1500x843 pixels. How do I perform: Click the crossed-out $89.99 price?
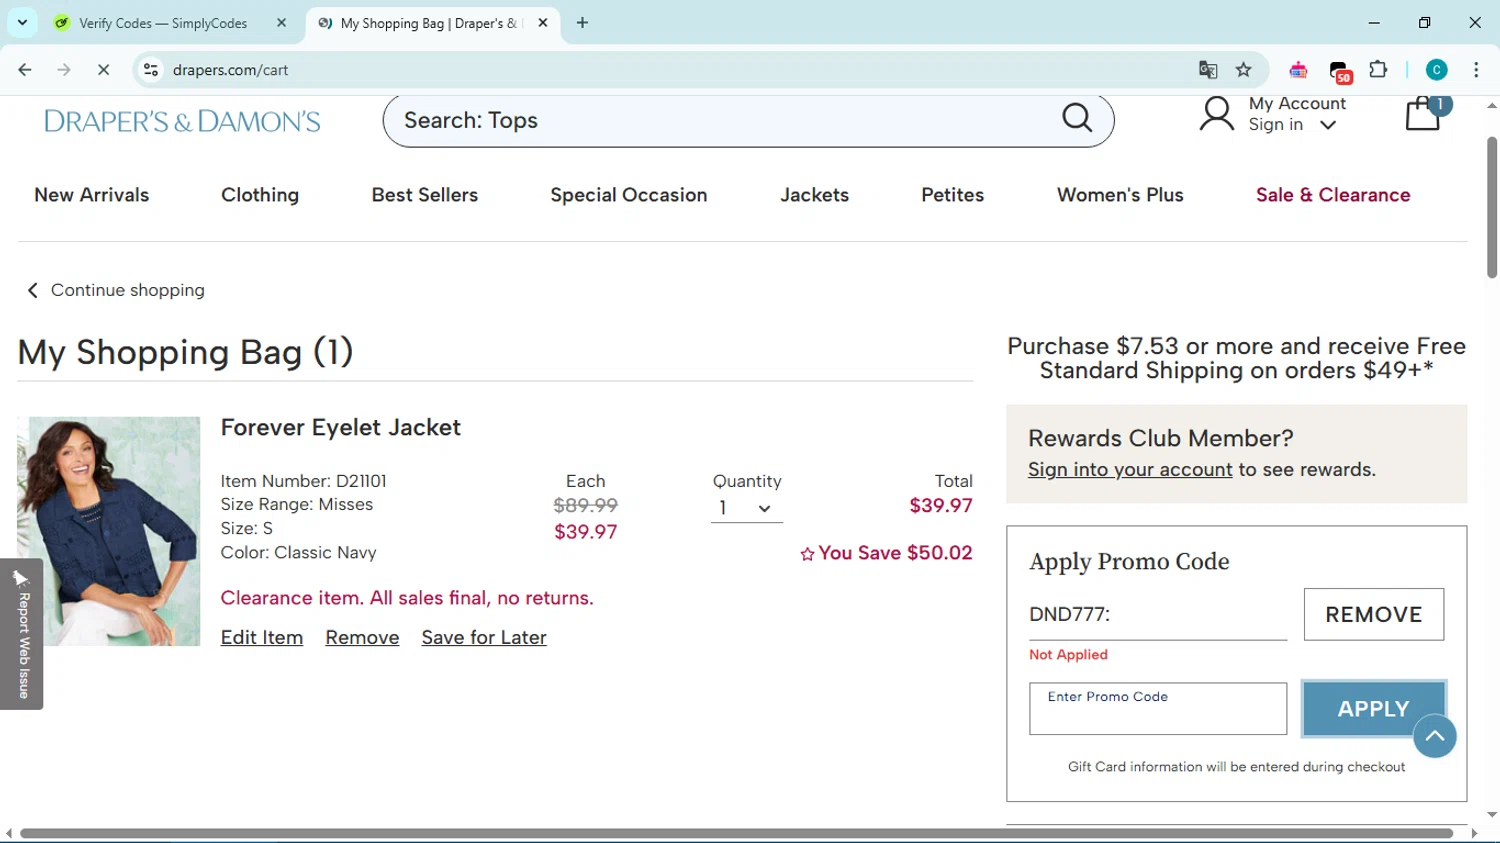[585, 505]
